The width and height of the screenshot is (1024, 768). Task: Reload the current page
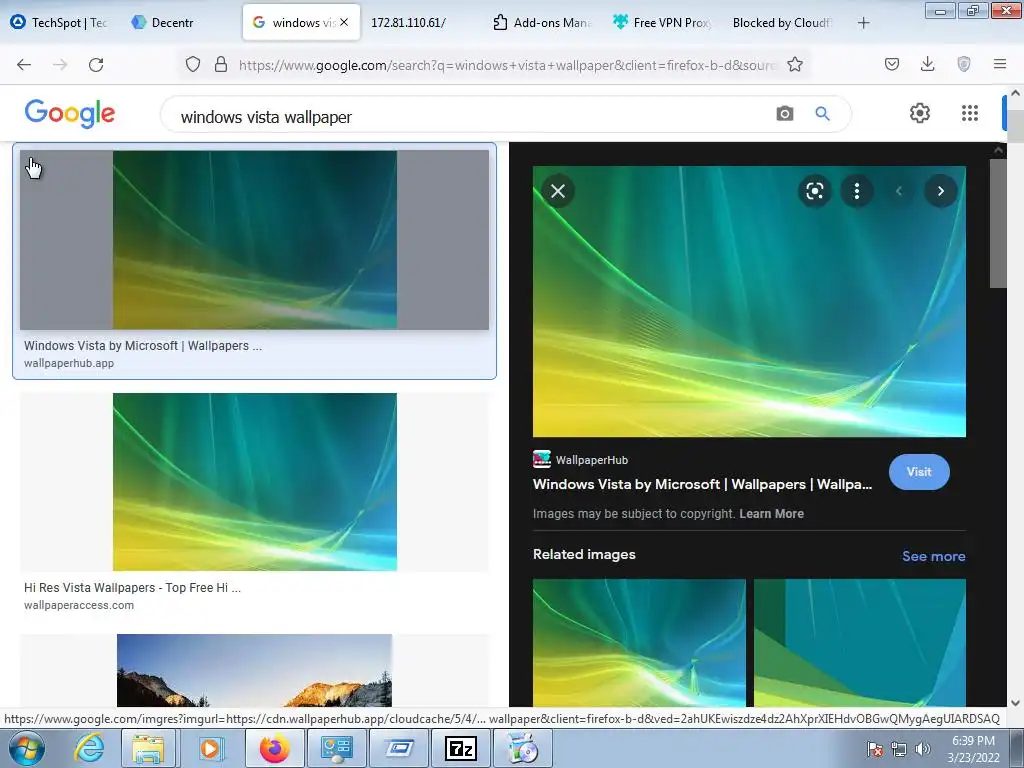click(x=96, y=64)
